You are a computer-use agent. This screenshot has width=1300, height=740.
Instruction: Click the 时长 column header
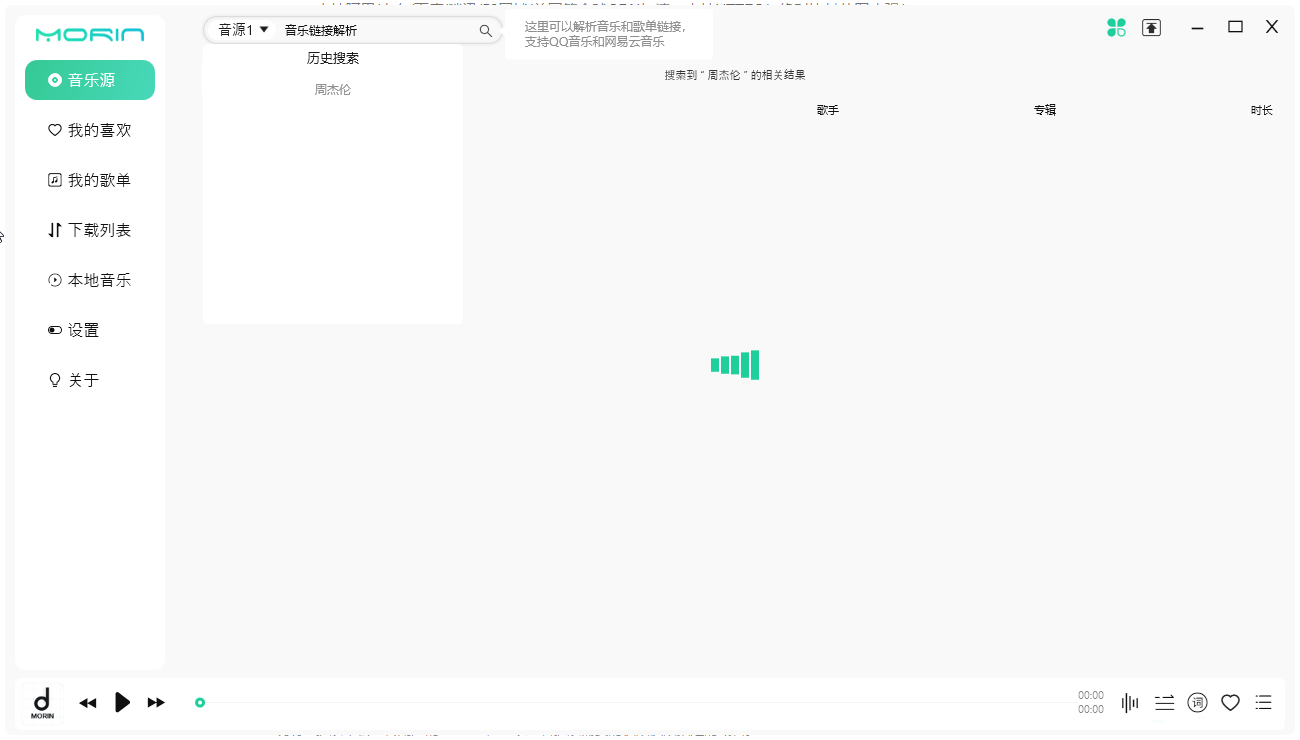click(1262, 110)
